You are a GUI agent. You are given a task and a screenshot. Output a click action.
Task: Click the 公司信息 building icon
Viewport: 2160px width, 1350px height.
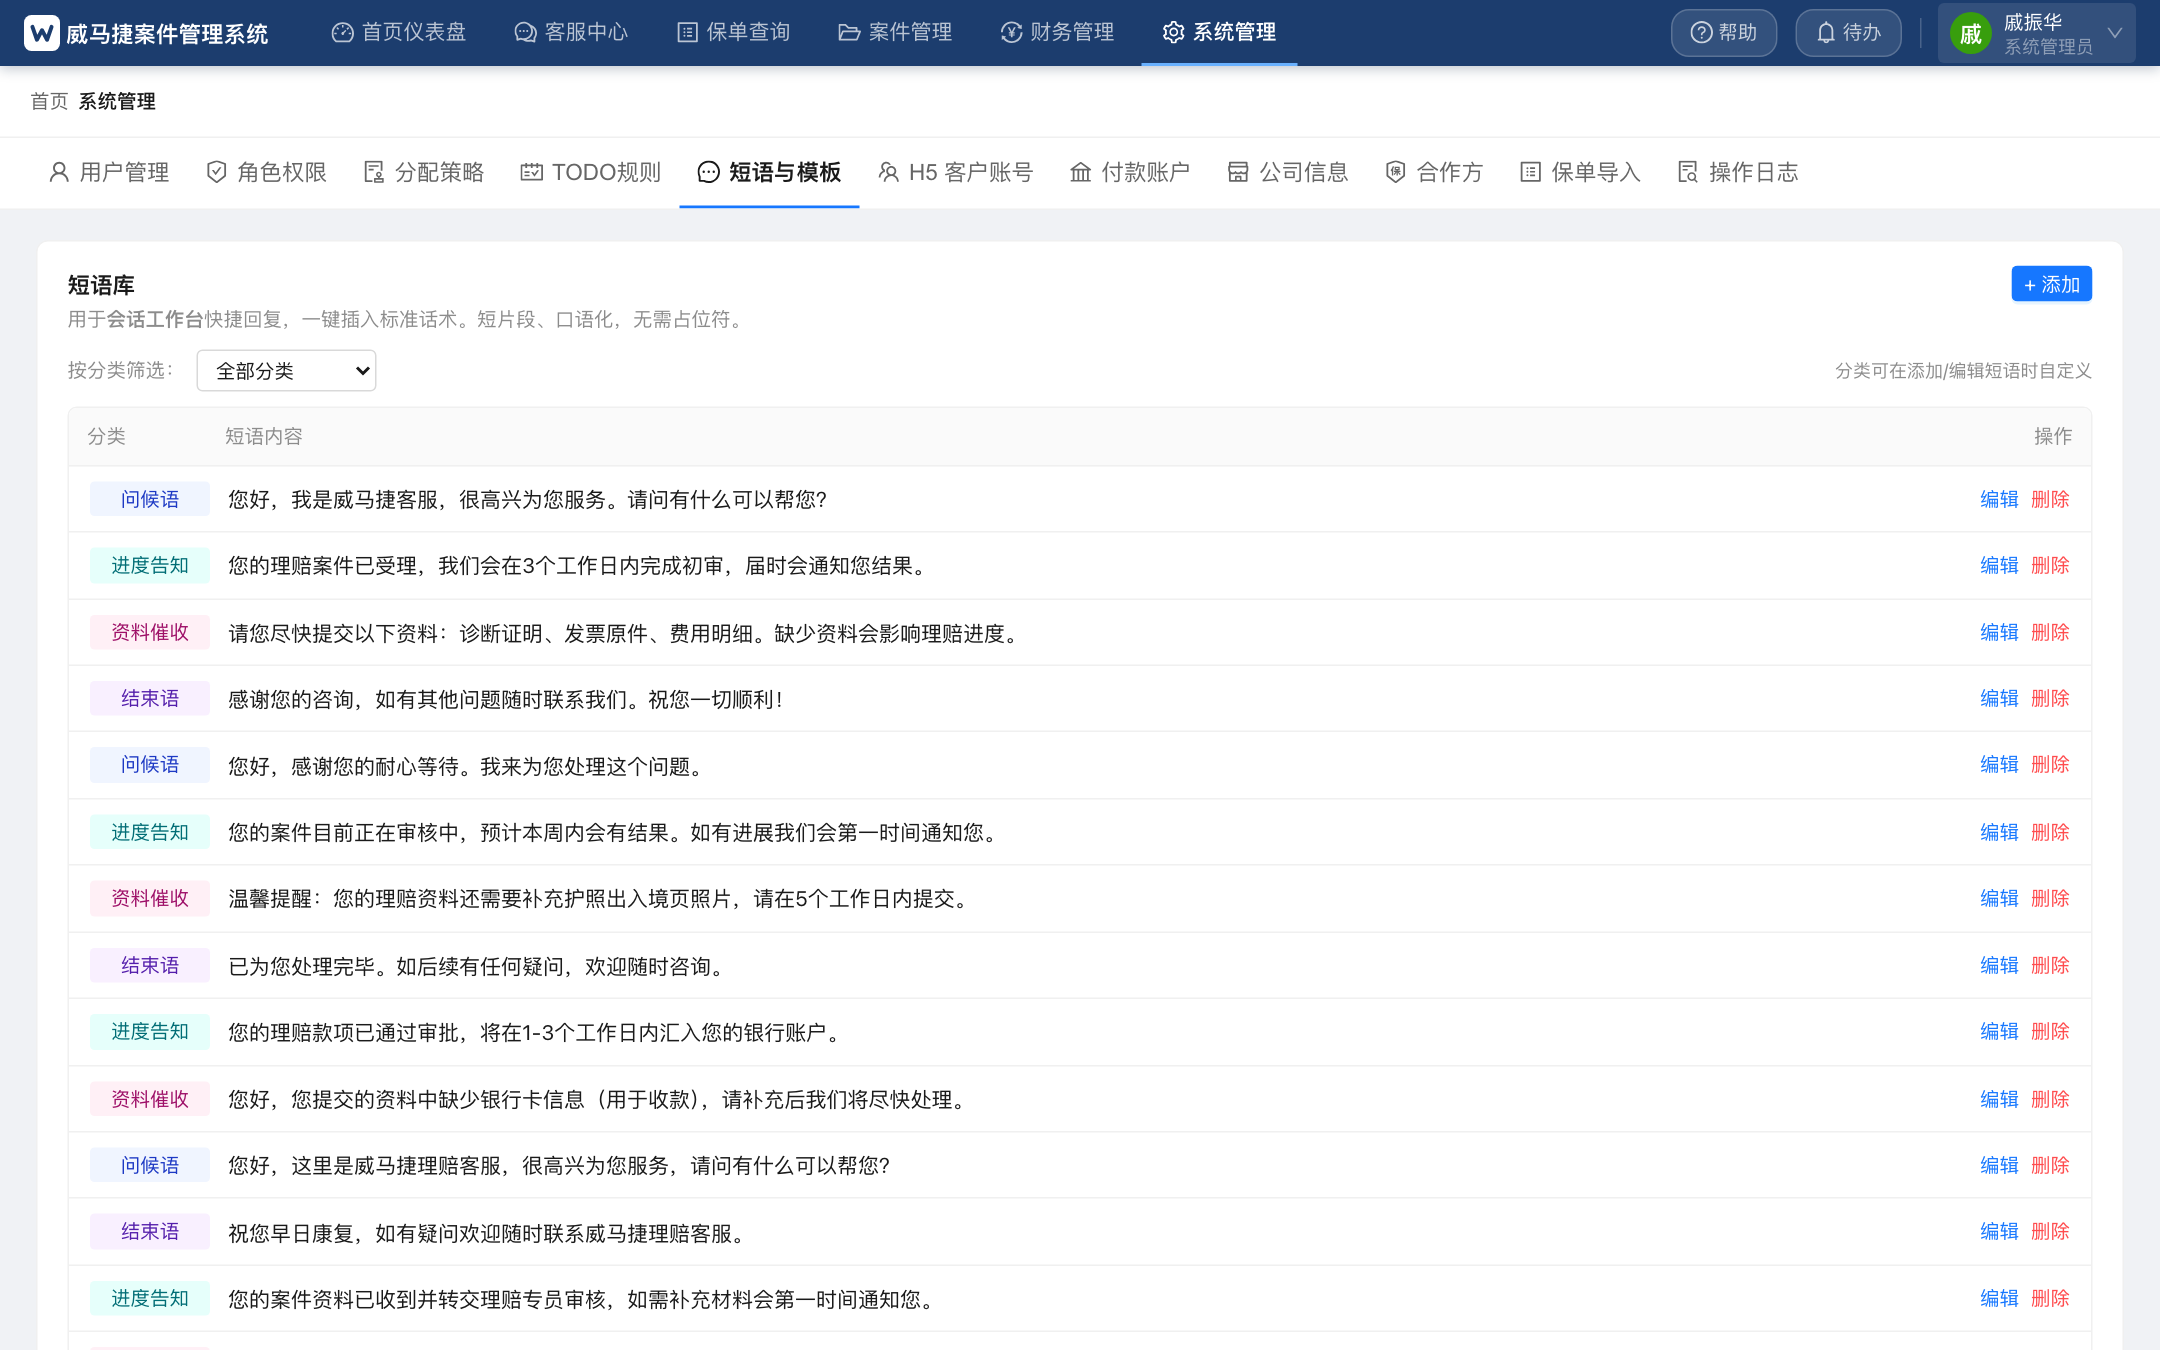point(1238,172)
